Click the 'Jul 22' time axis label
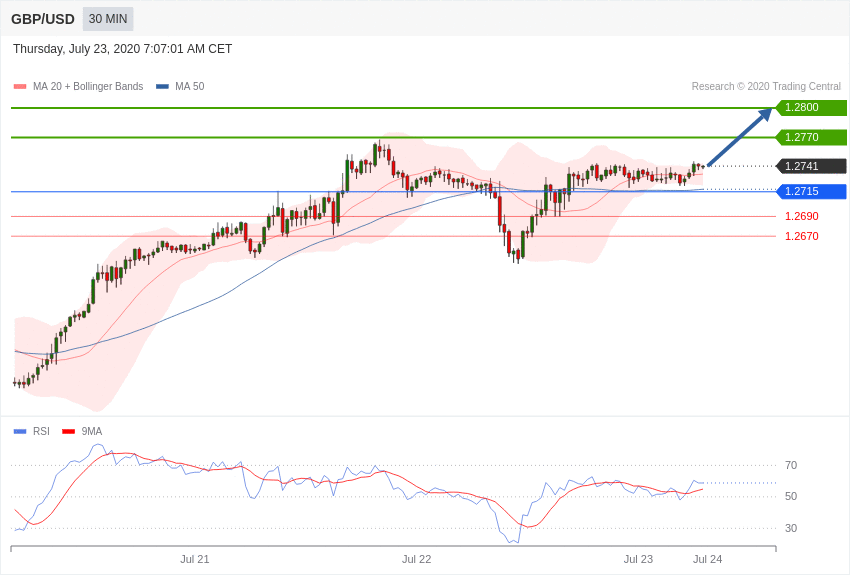The height and width of the screenshot is (576, 850). pyautogui.click(x=416, y=559)
